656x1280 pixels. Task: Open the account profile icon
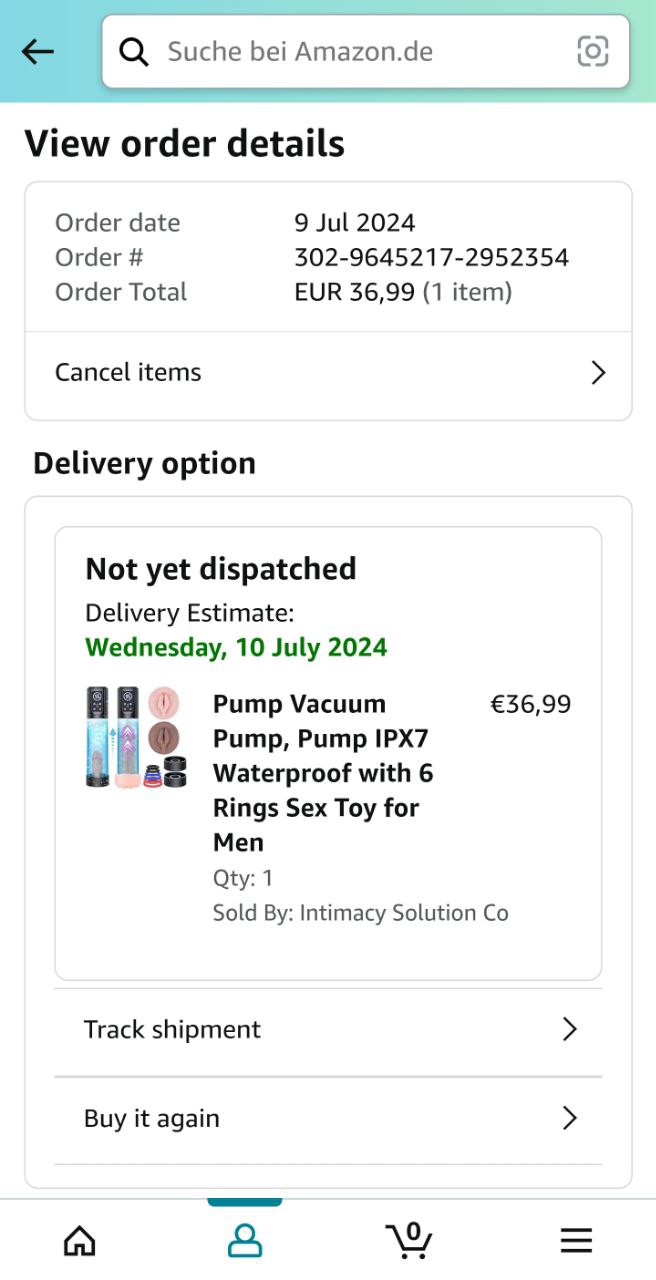pyautogui.click(x=244, y=1241)
